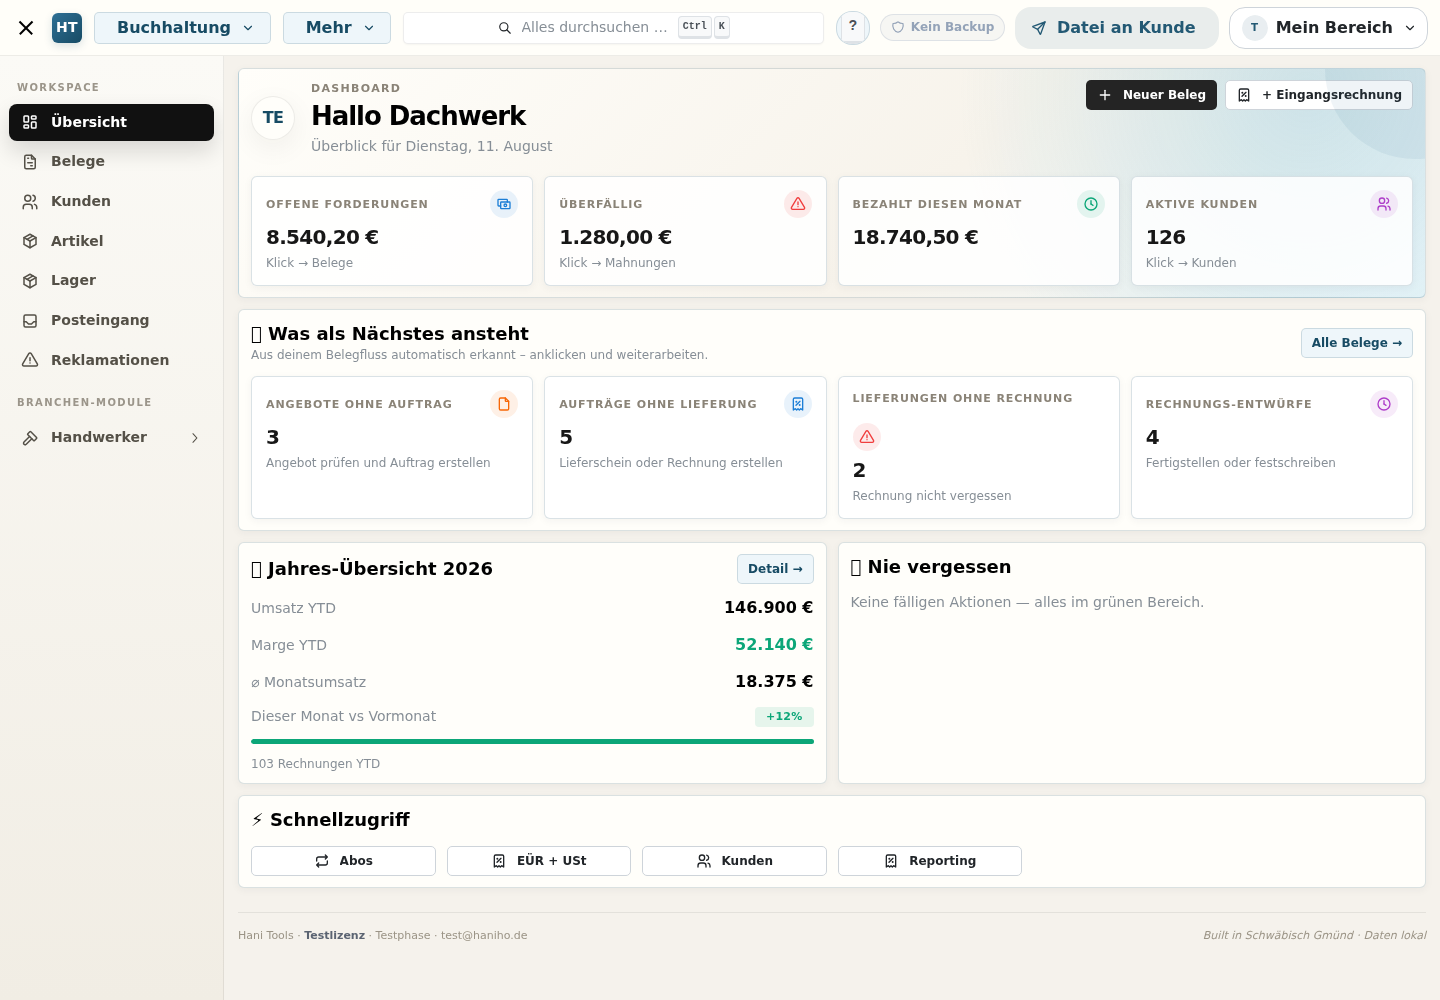Image resolution: width=1440 pixels, height=1000 pixels.
Task: Open the 'Rechnungs-Entwürfe' card
Action: [1272, 448]
